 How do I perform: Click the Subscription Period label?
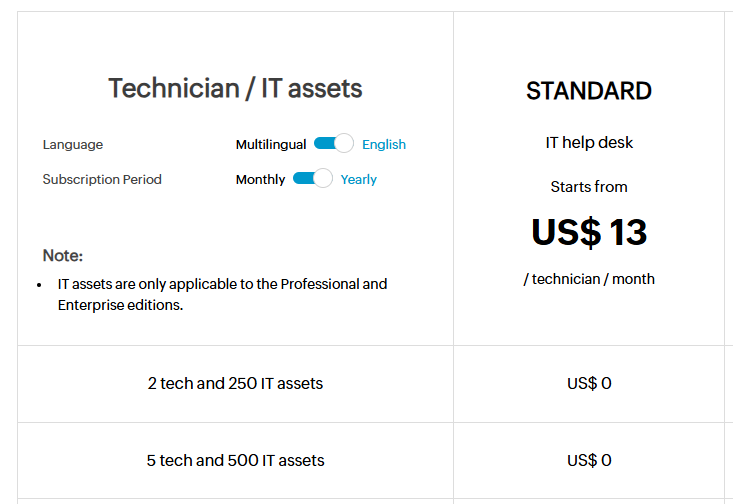pos(102,179)
